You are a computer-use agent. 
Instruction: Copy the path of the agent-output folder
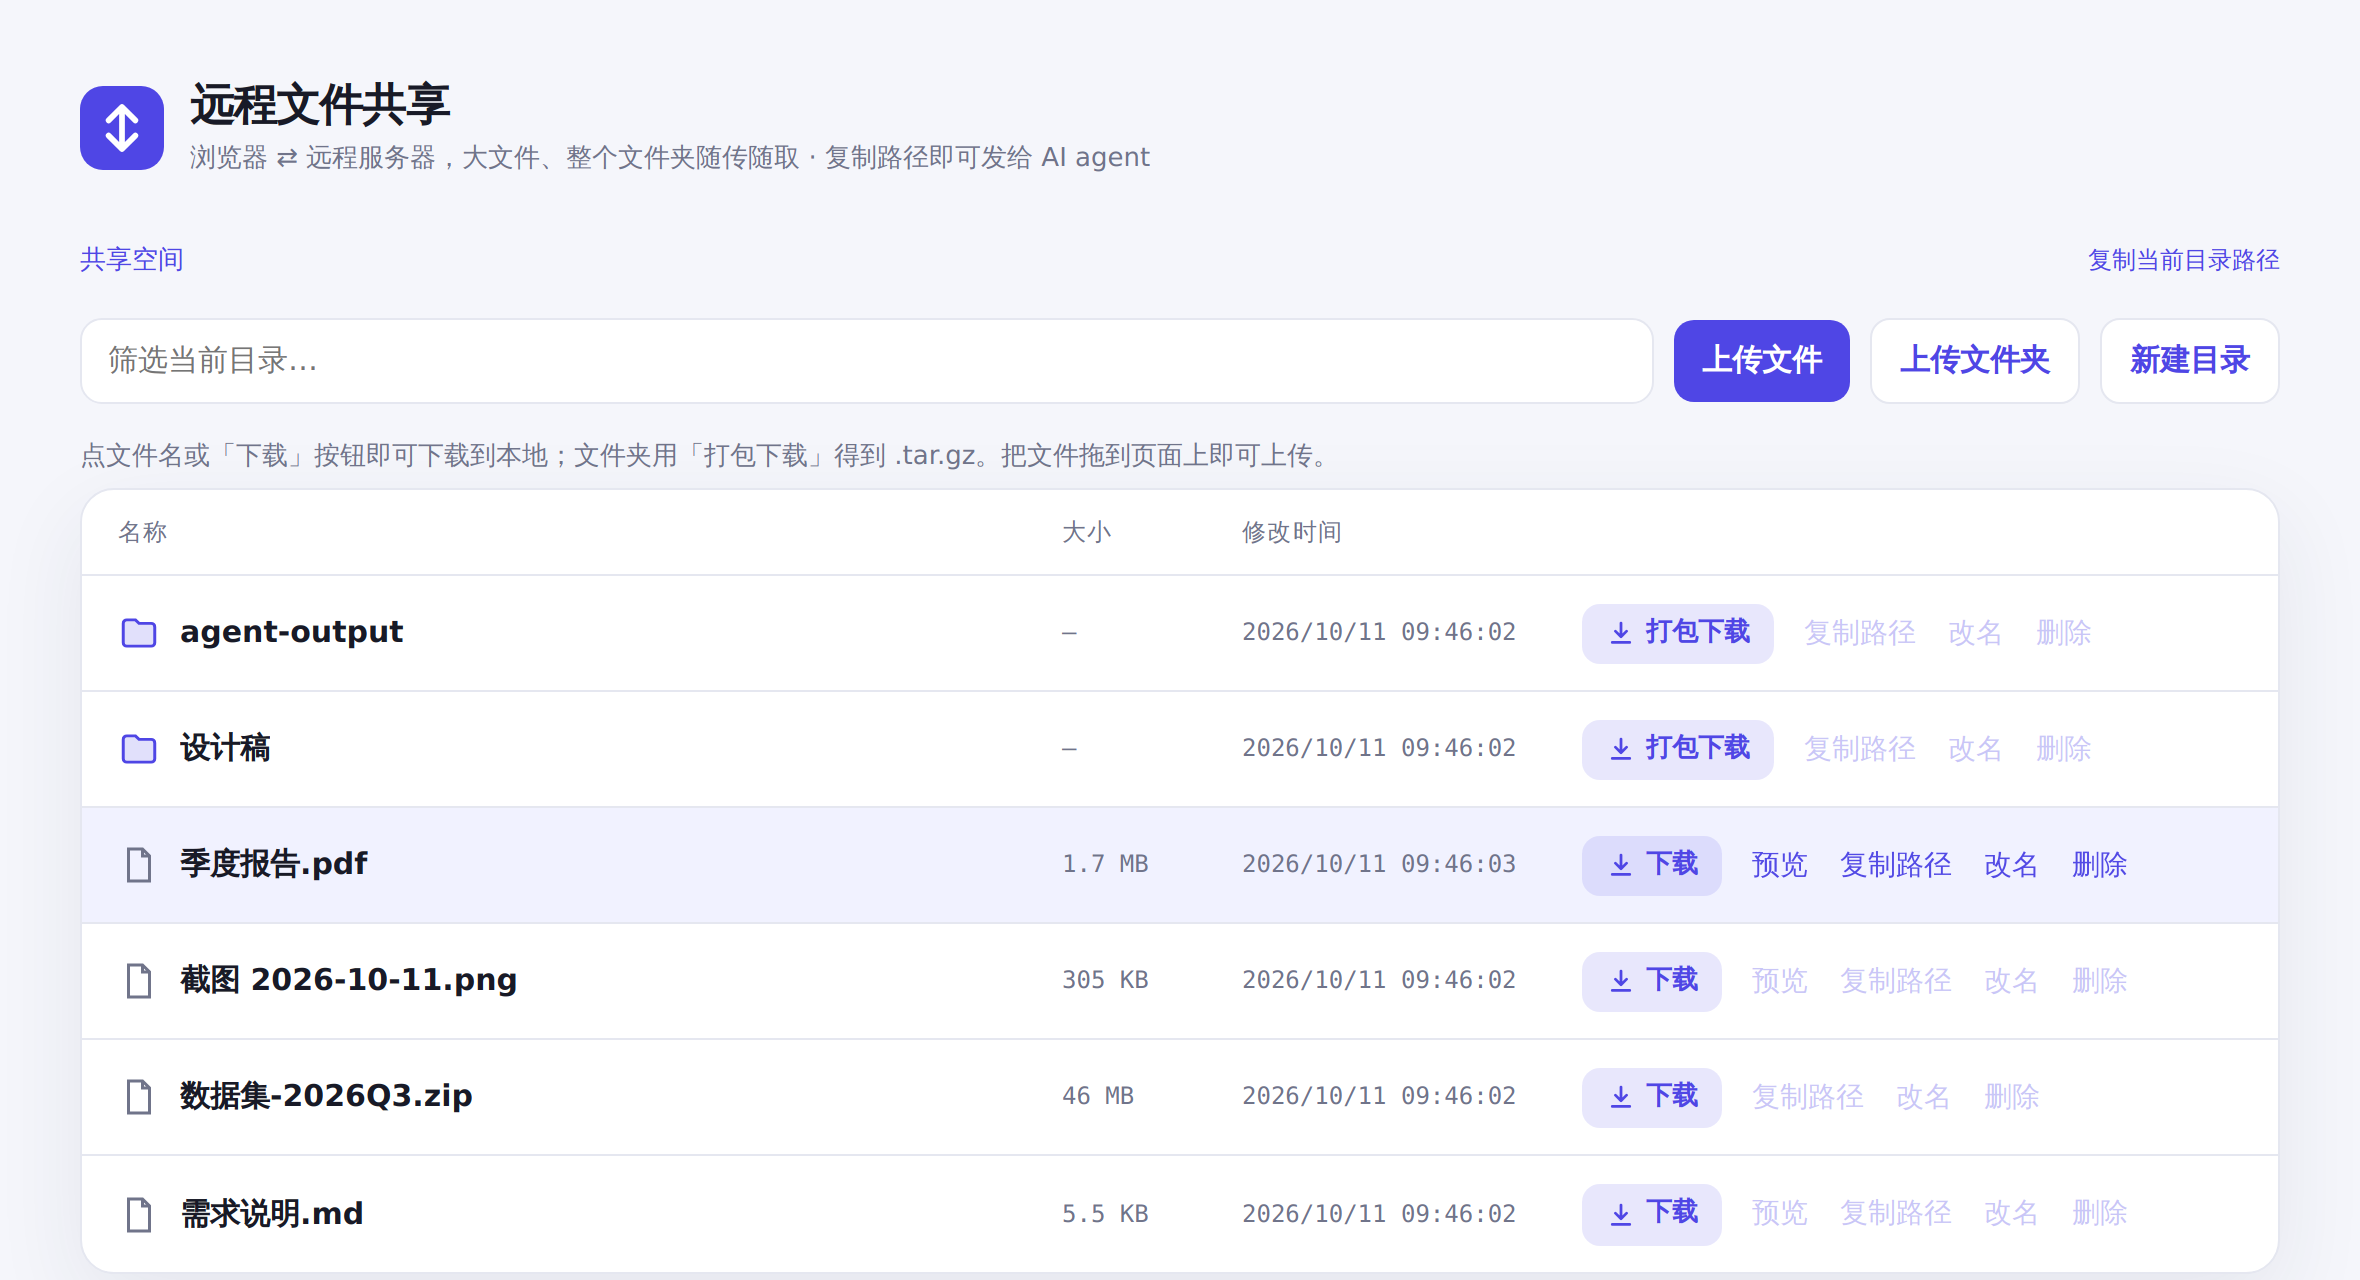(1860, 633)
